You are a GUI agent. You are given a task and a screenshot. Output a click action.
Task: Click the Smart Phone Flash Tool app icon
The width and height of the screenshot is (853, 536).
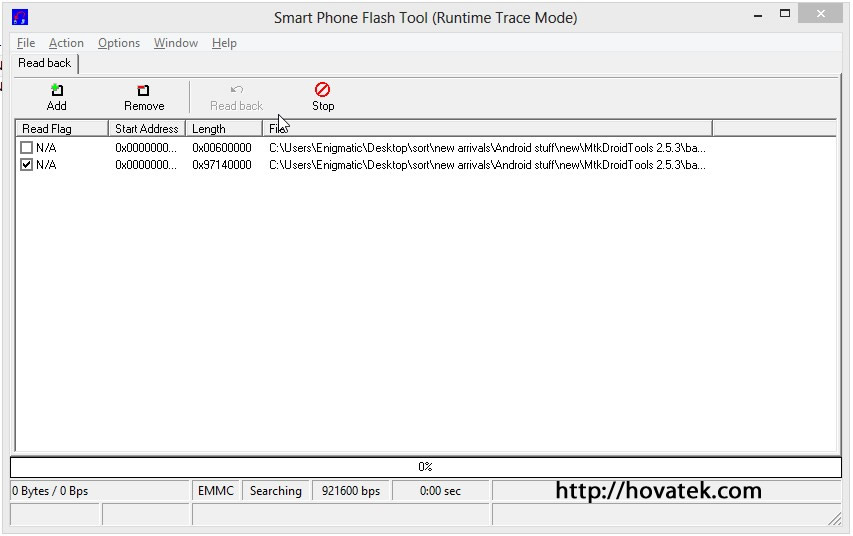click(20, 17)
